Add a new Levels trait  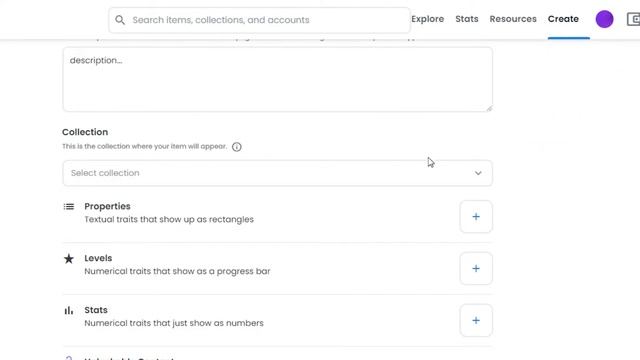(x=476, y=269)
